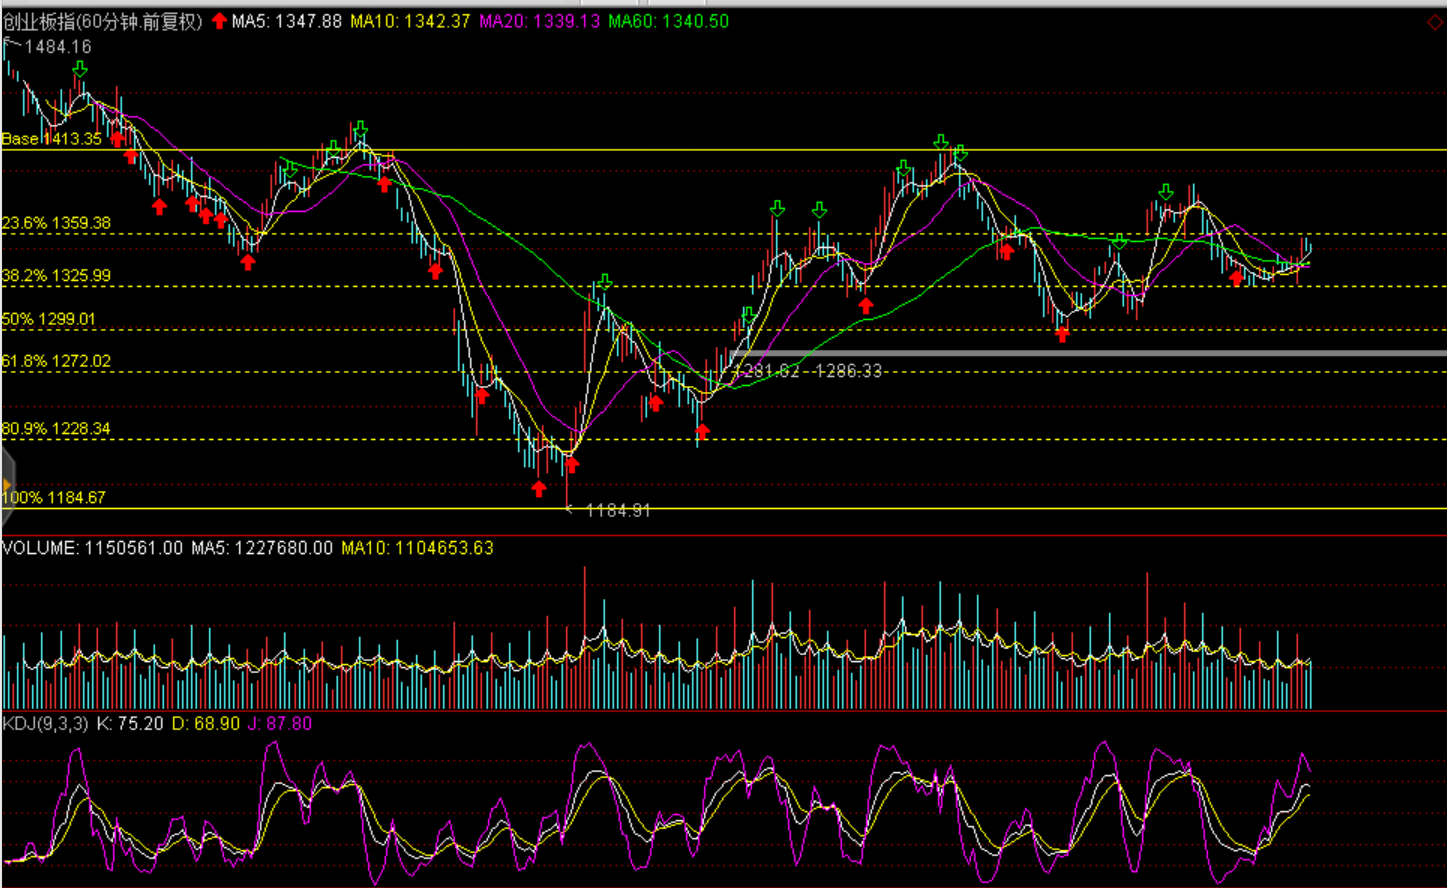Click the green sell arrow nearest the 1484.16 high
The image size is (1447, 888).
(80, 68)
